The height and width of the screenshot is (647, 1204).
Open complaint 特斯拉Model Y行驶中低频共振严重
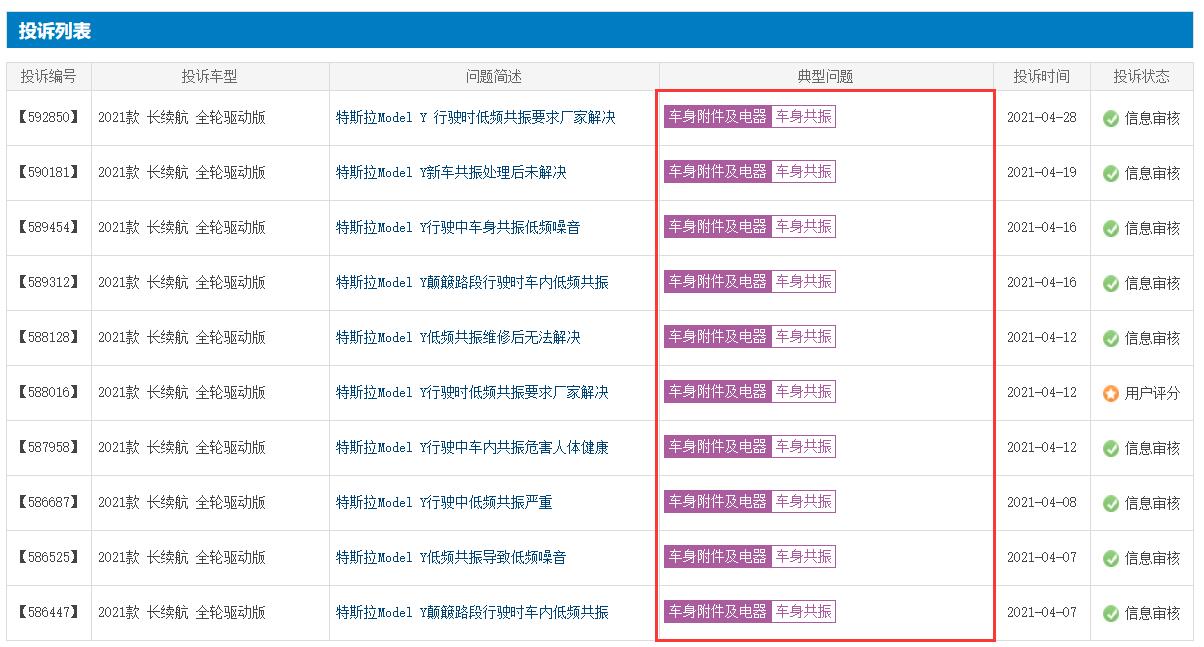444,503
